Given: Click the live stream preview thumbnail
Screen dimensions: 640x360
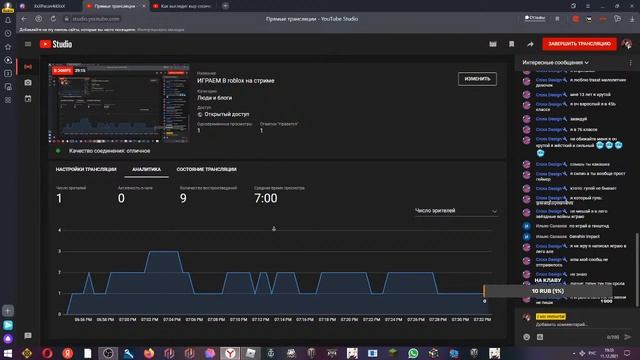Looking at the screenshot, I should [x=119, y=103].
